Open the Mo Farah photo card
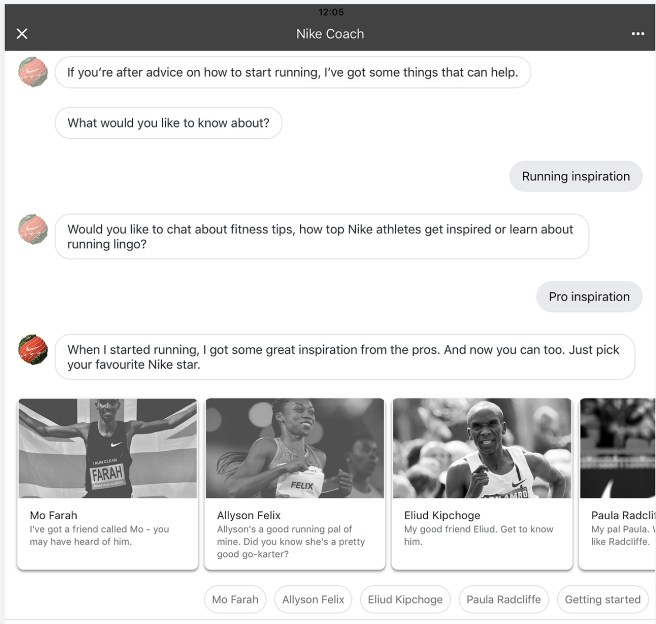The image size is (656, 624). coord(108,448)
